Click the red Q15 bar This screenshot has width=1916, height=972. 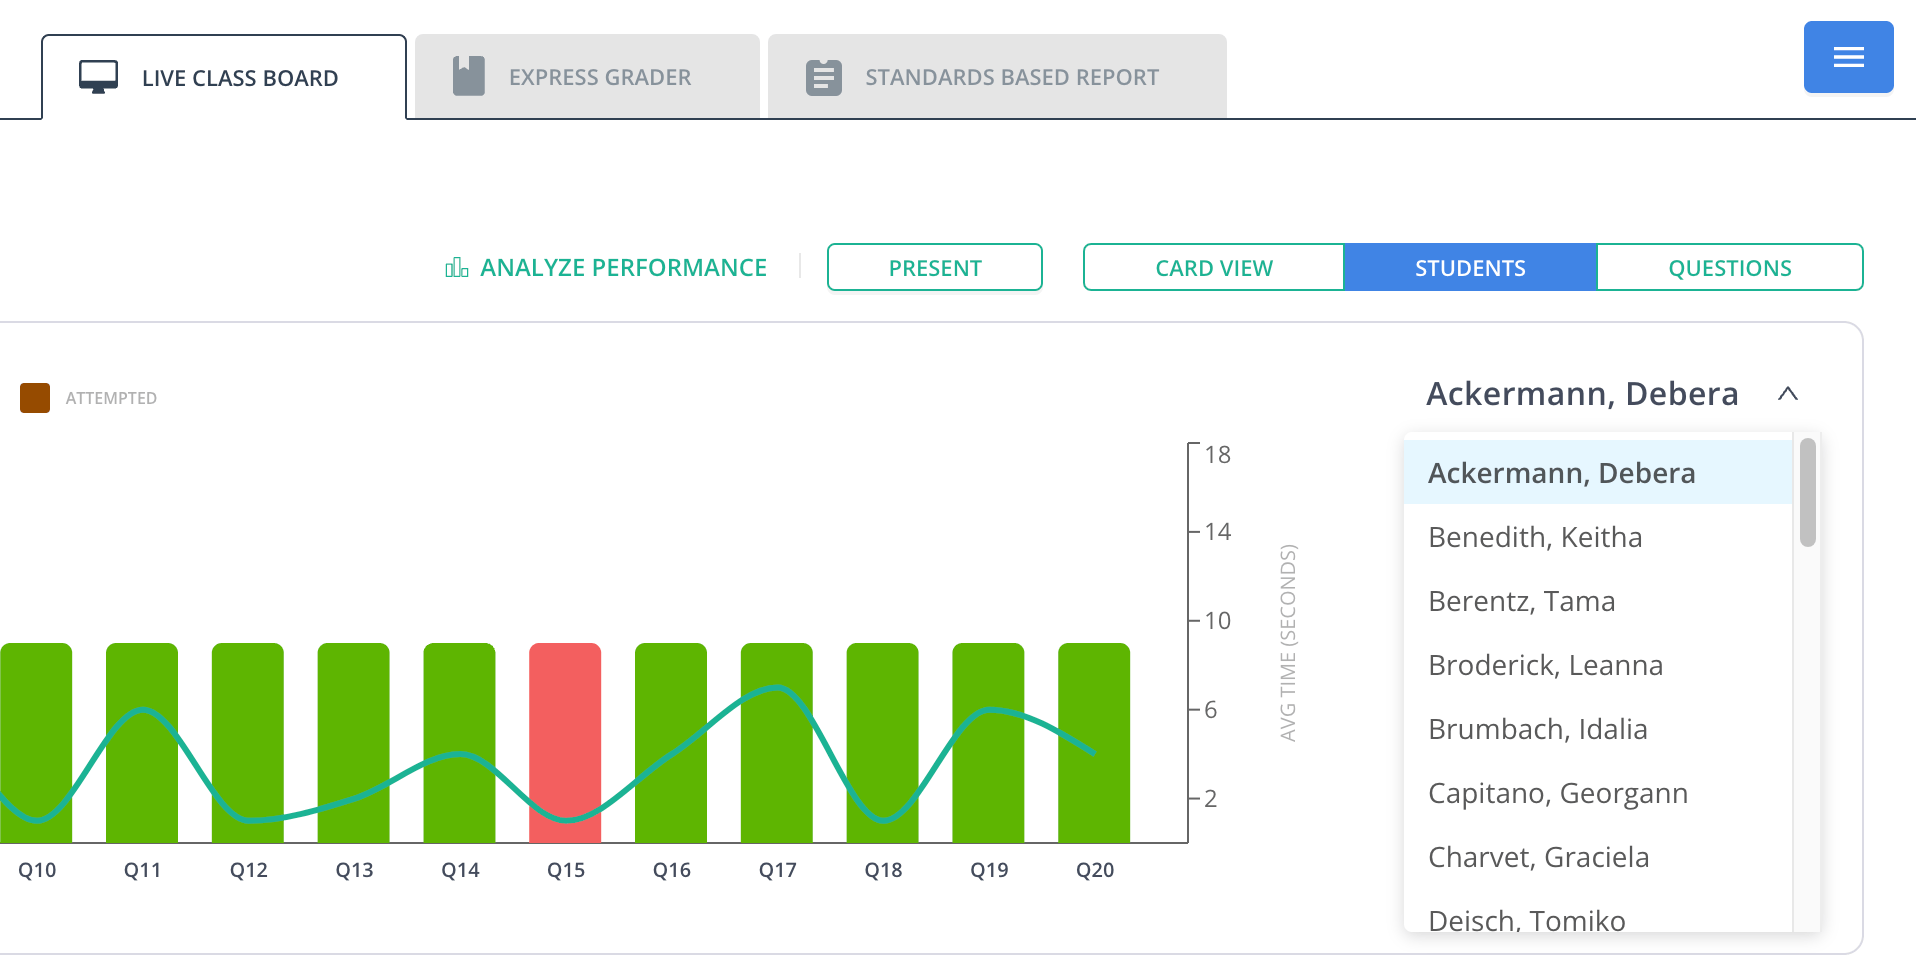pos(565,743)
